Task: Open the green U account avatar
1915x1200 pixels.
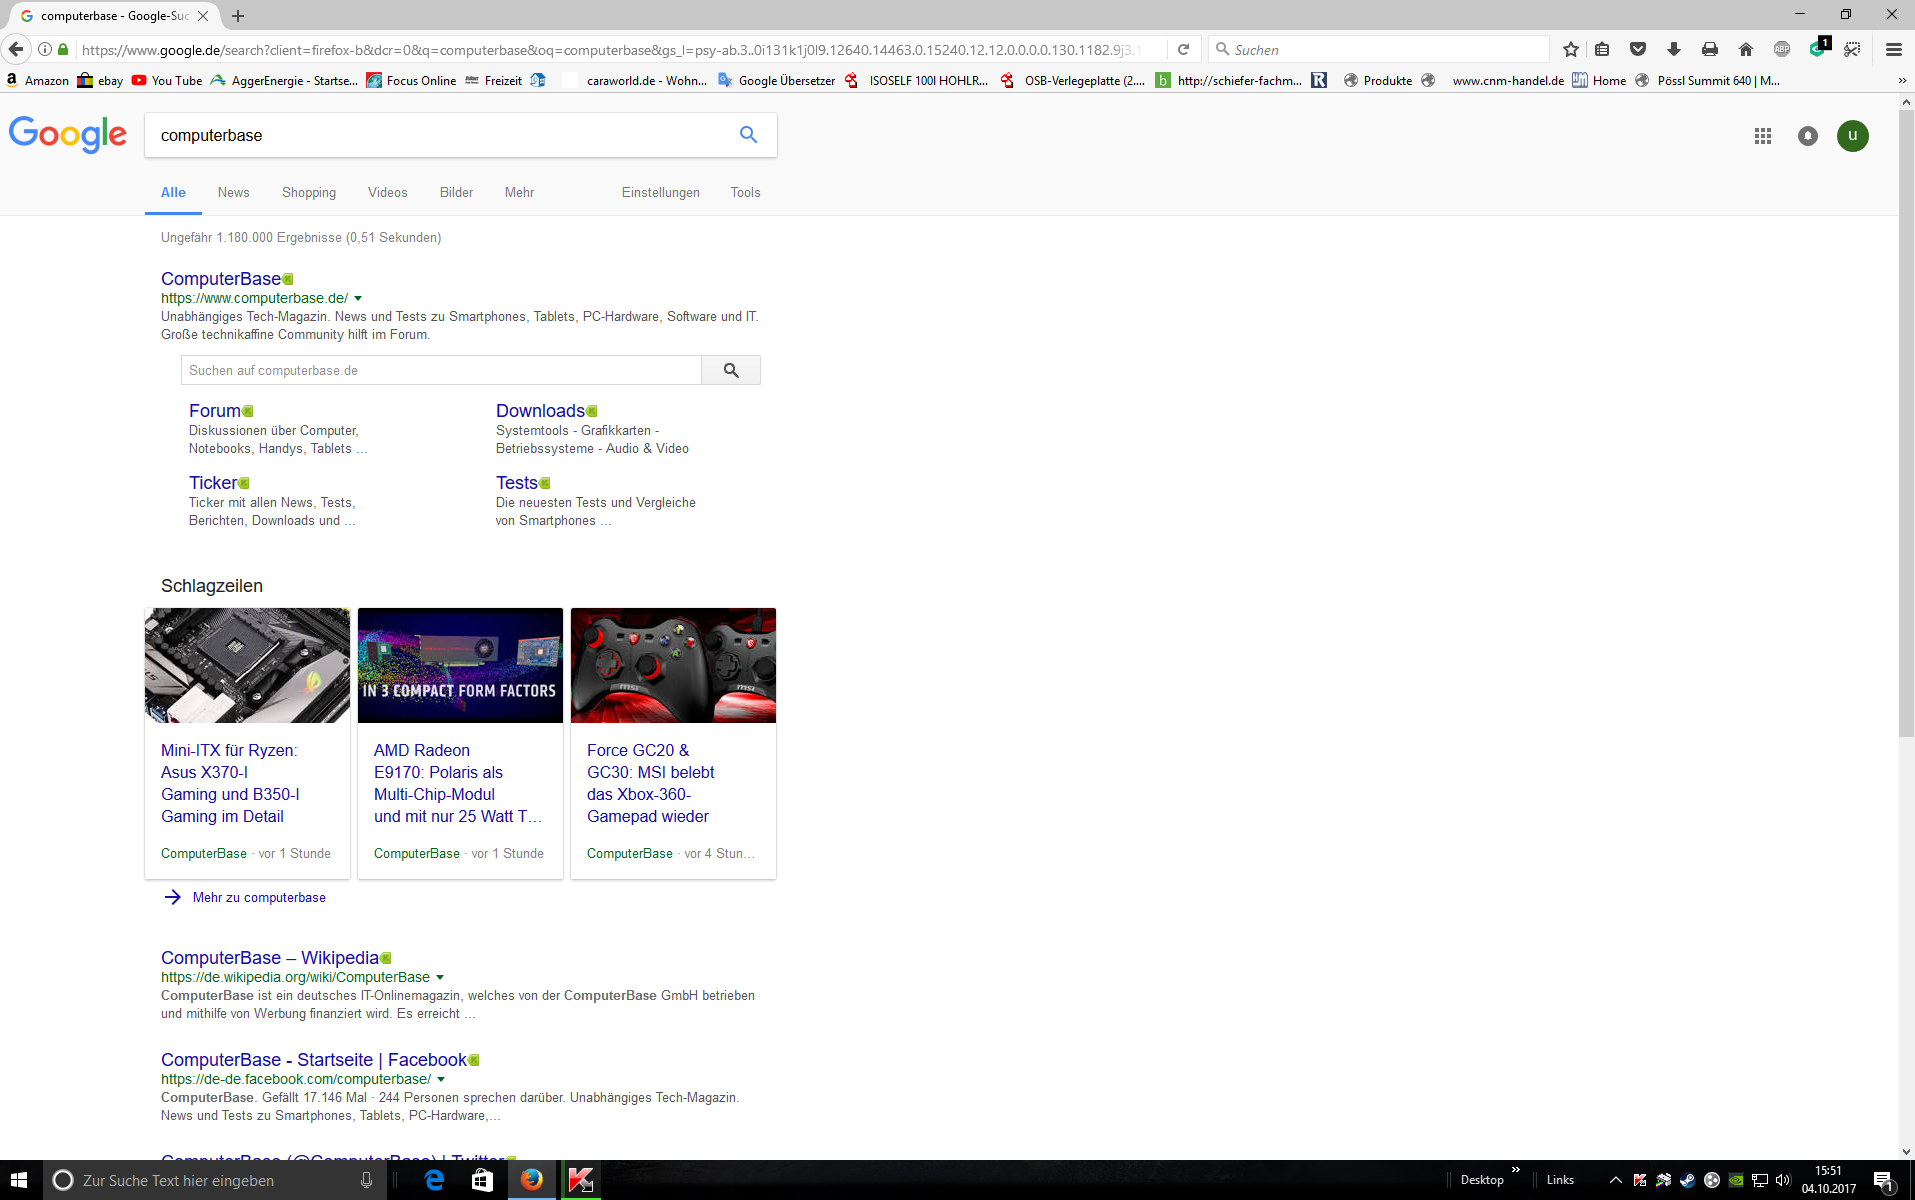Action: (1853, 136)
